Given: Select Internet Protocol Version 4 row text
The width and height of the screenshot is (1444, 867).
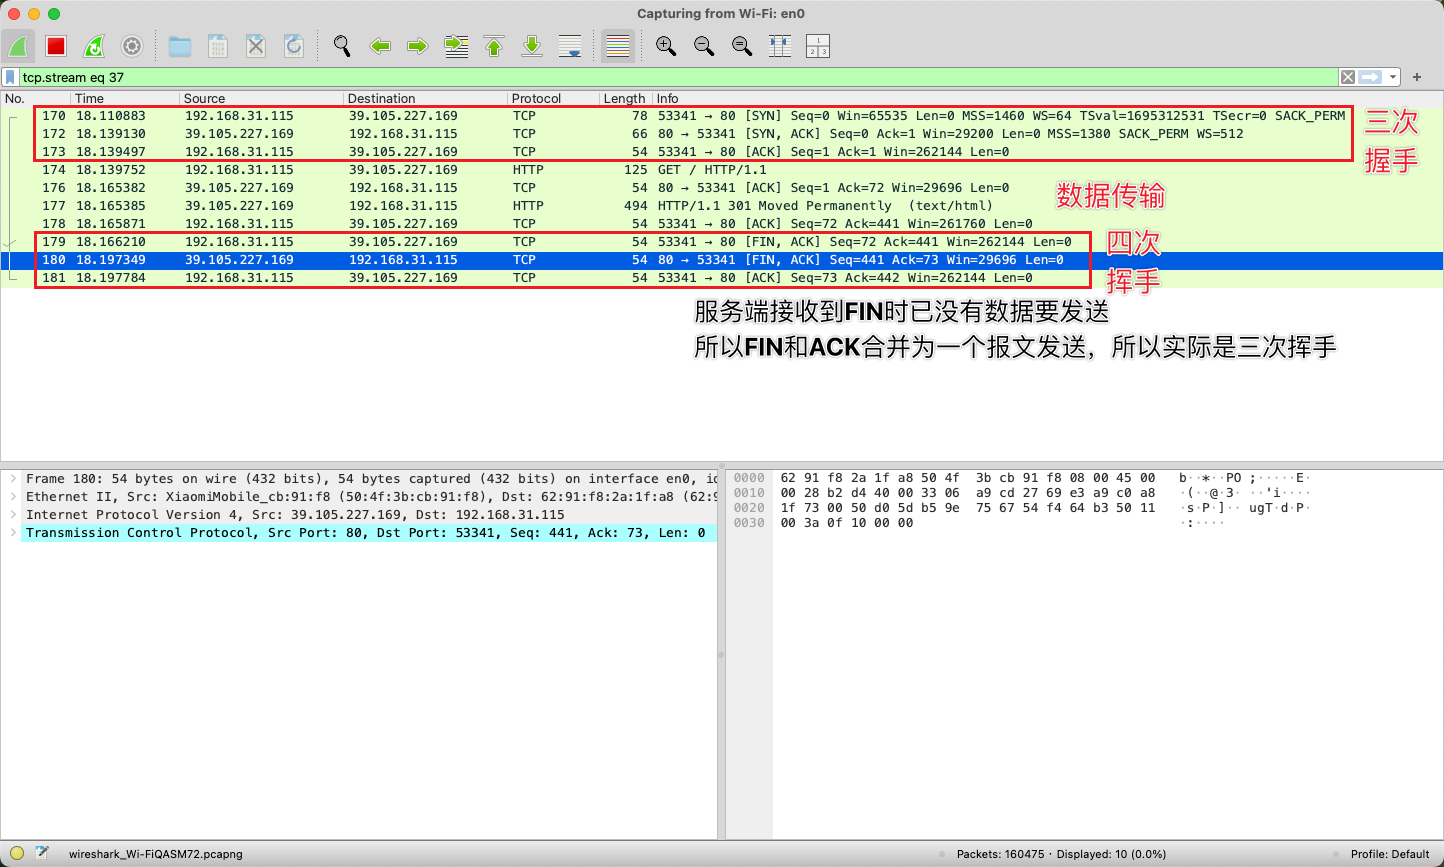Looking at the screenshot, I should 295,515.
